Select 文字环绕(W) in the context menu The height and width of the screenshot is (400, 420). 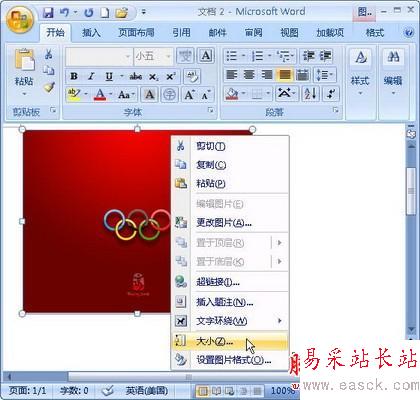[x=229, y=321]
